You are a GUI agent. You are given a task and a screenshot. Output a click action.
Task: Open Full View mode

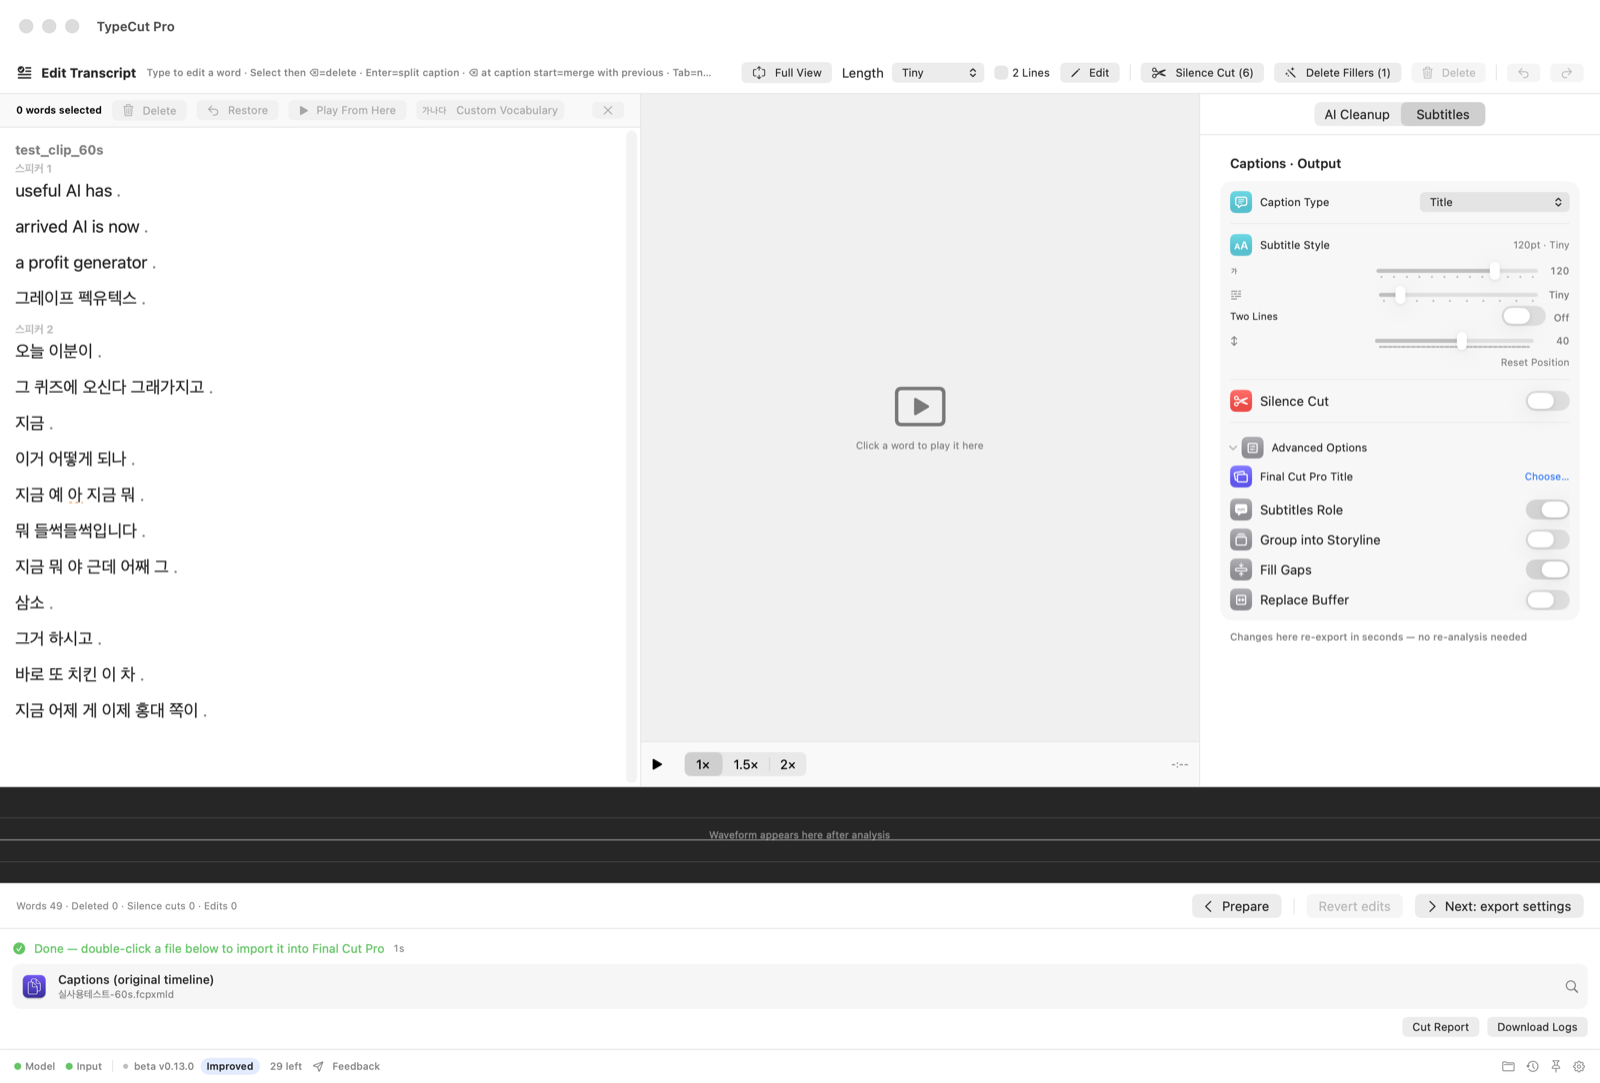(787, 73)
